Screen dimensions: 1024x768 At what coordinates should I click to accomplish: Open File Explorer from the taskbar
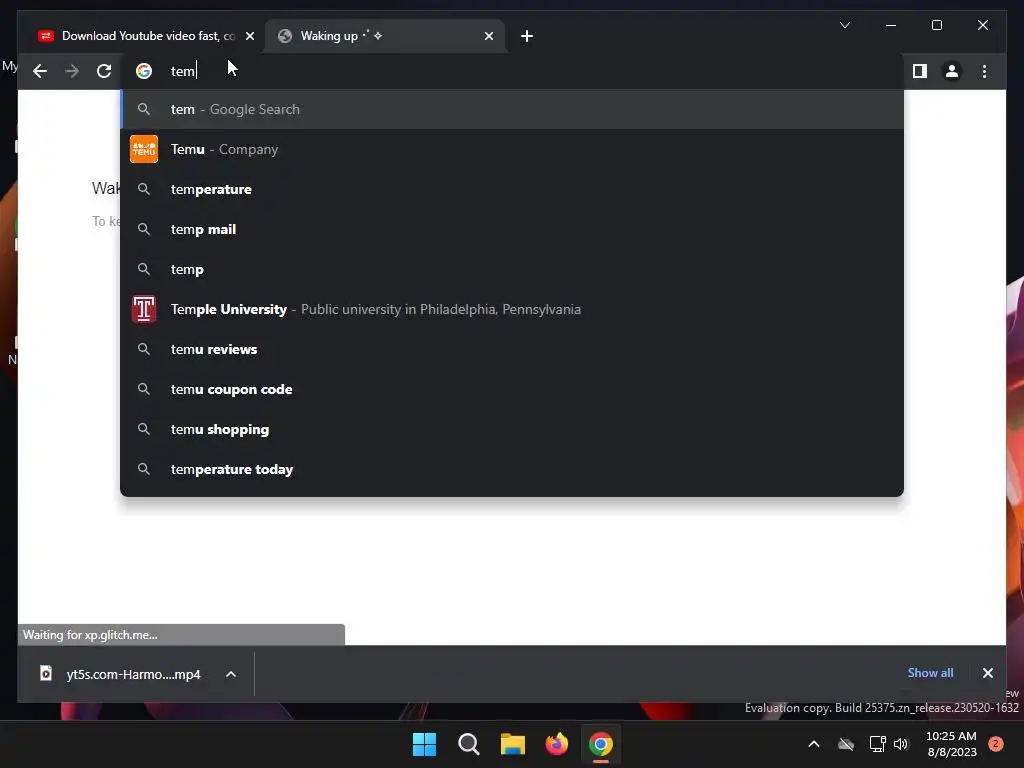(x=513, y=744)
